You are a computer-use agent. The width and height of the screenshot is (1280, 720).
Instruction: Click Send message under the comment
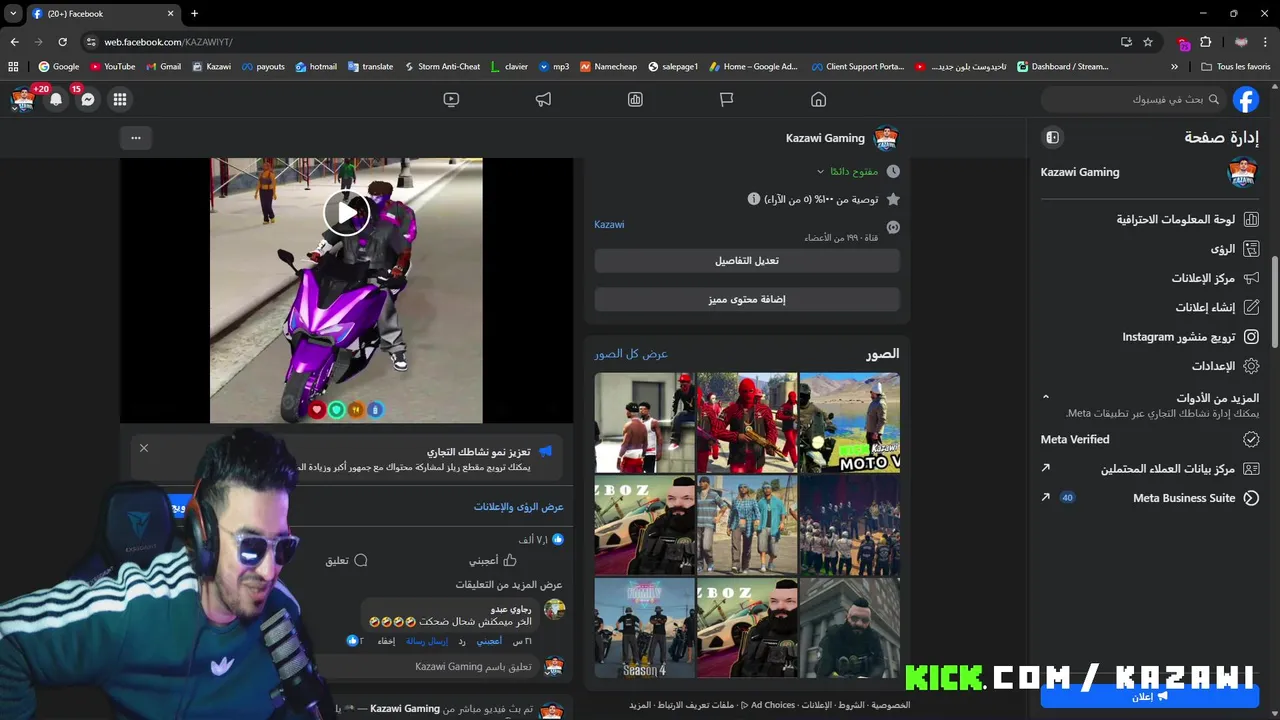click(426, 640)
